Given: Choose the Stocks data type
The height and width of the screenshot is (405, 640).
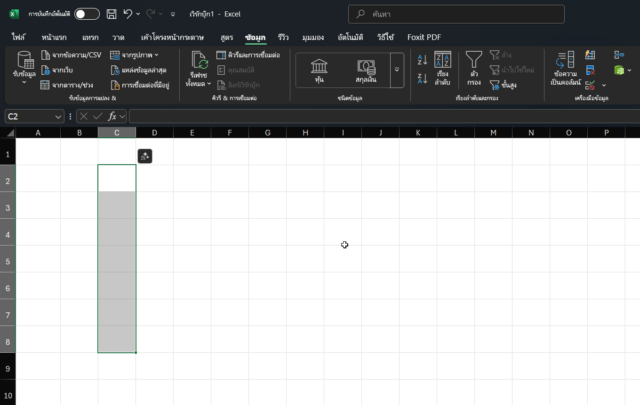Looking at the screenshot, I should [319, 70].
